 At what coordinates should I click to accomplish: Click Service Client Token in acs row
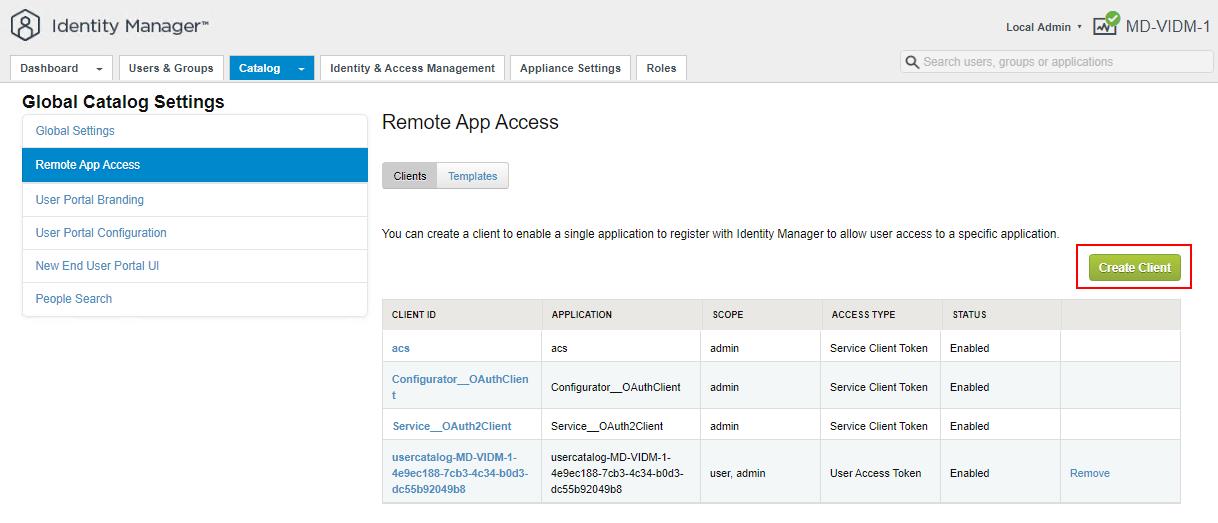pos(879,348)
